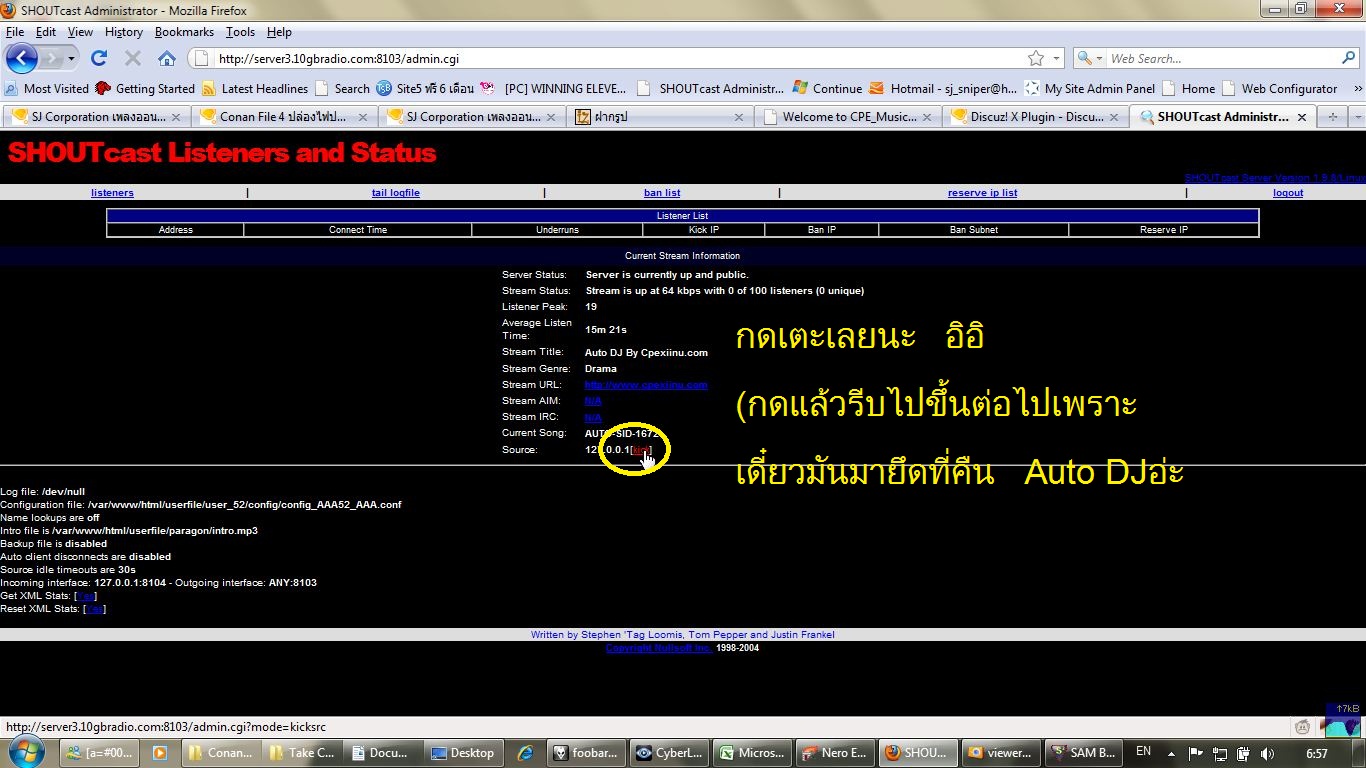Open the Copyright Nullsoft Inc. link
This screenshot has height=768, width=1366.
[659, 648]
